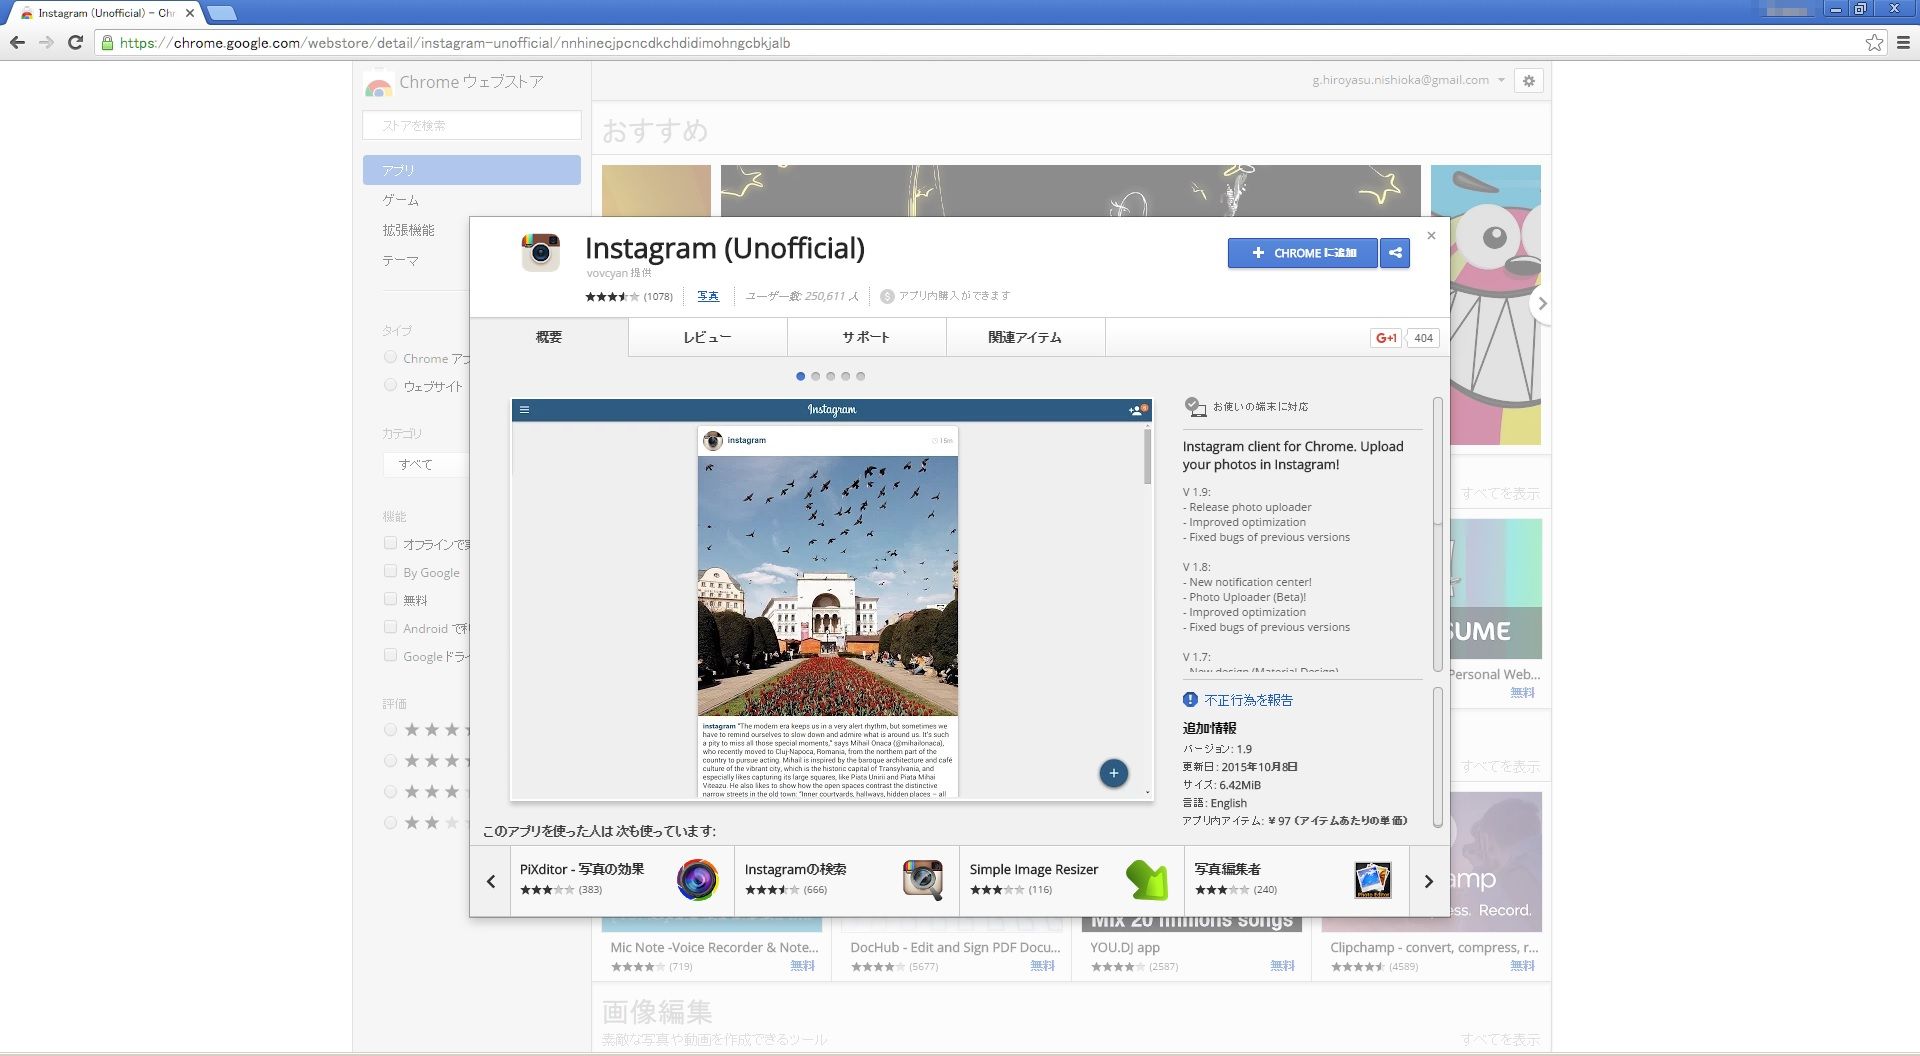Switch to the 関連アイテム tab
The height and width of the screenshot is (1056, 1920).
point(1025,337)
